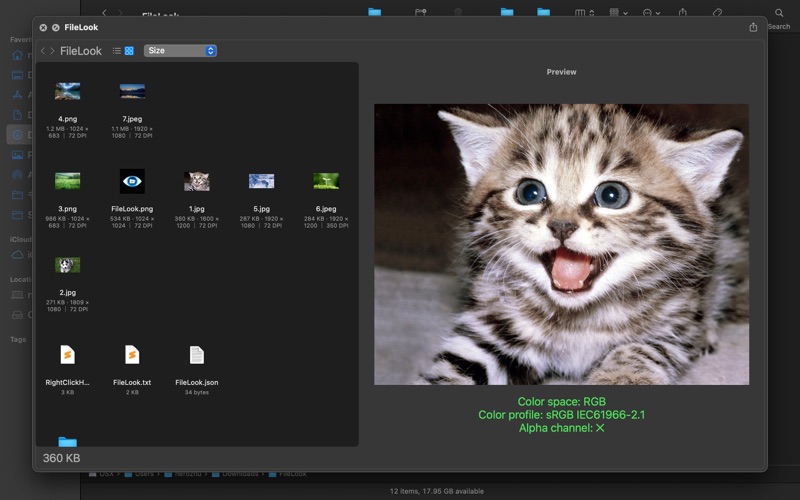Open the Finder tags toolbar icon

click(717, 12)
